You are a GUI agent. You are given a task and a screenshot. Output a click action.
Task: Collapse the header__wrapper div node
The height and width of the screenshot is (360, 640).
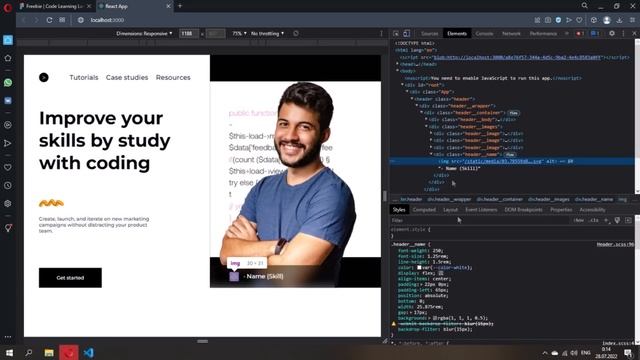417,106
